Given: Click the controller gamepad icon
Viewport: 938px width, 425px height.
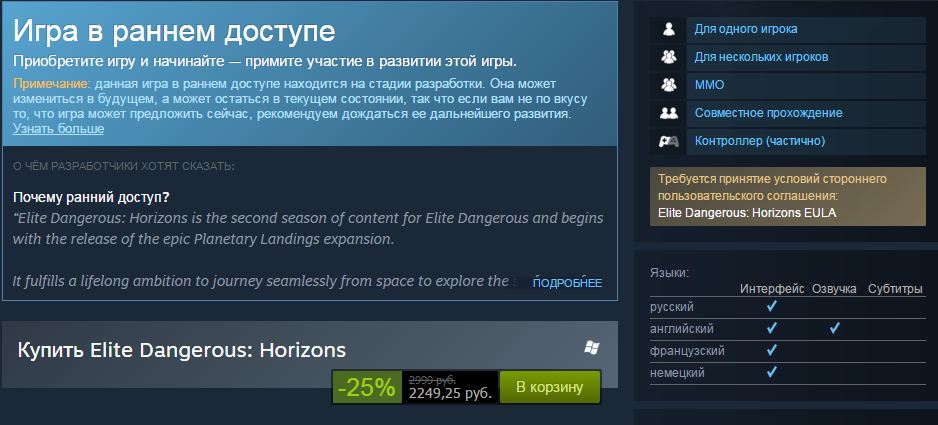Looking at the screenshot, I should pos(668,141).
